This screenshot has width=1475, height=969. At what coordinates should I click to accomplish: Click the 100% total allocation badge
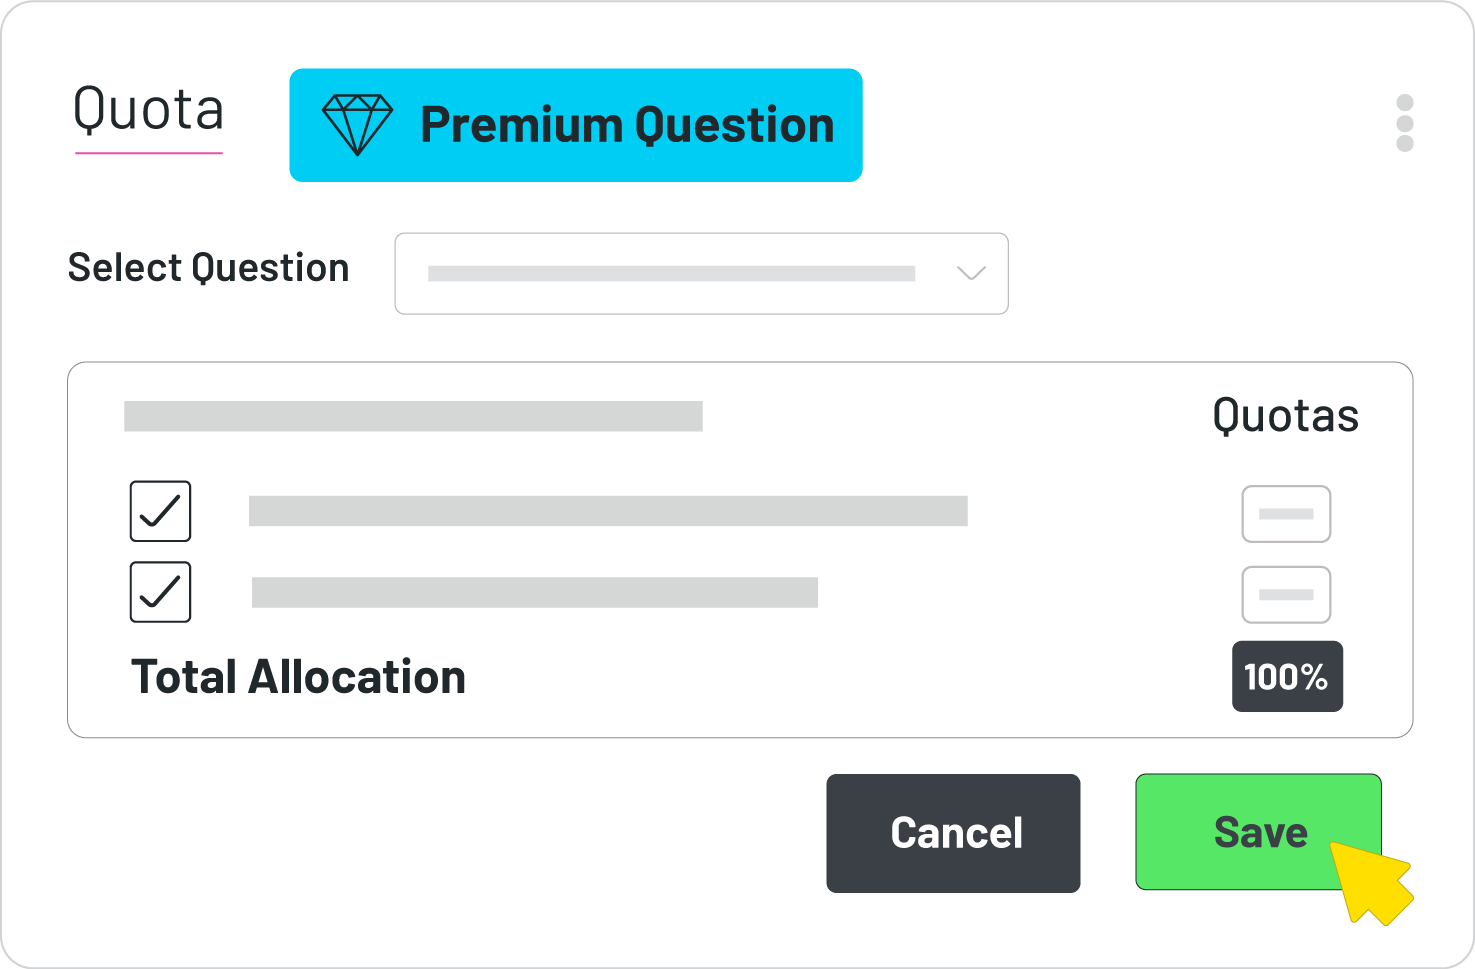click(1287, 677)
